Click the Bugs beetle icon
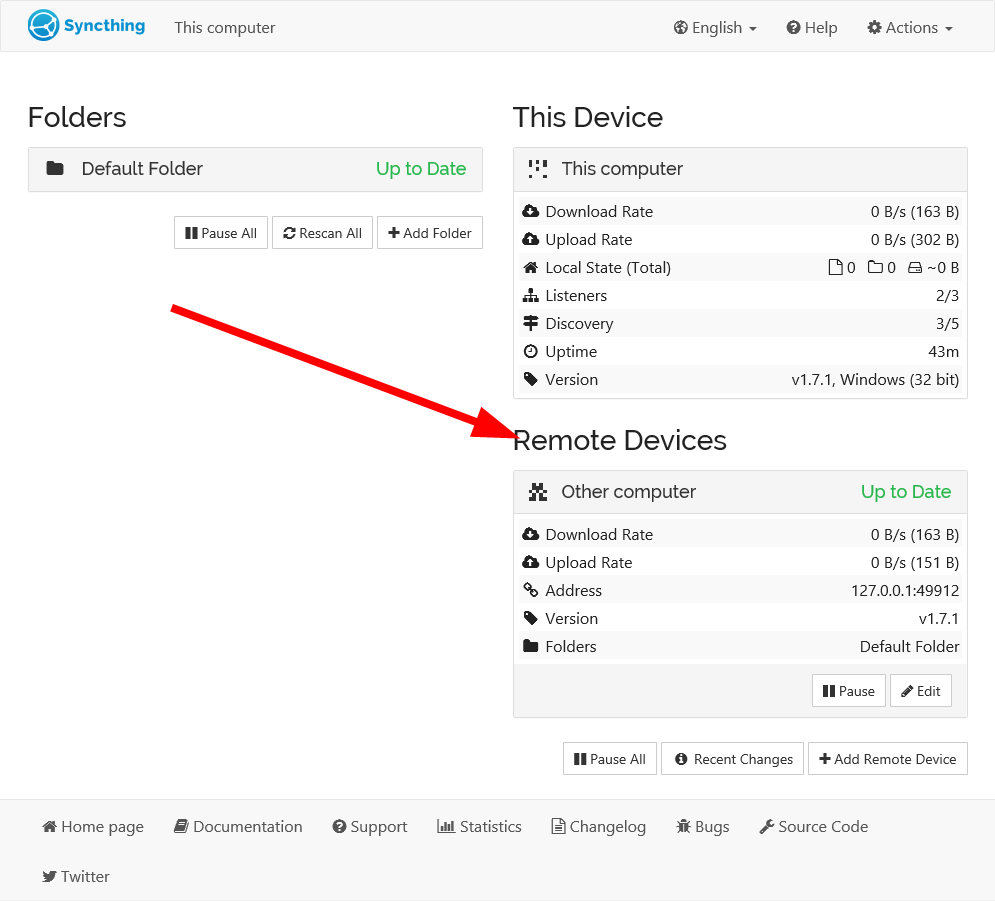The height and width of the screenshot is (901, 995). point(683,826)
